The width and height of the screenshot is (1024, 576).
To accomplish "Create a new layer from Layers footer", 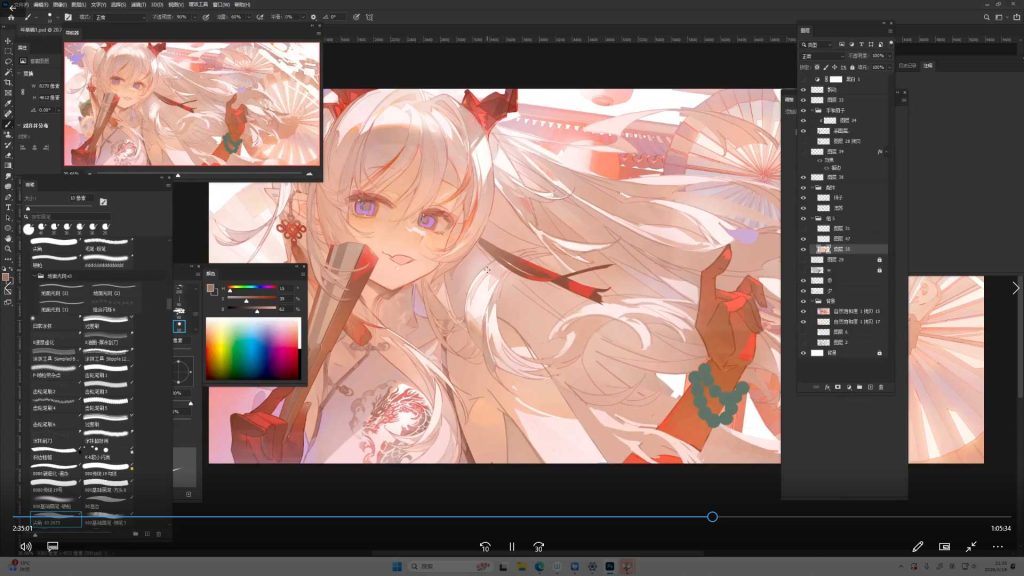I will click(870, 387).
